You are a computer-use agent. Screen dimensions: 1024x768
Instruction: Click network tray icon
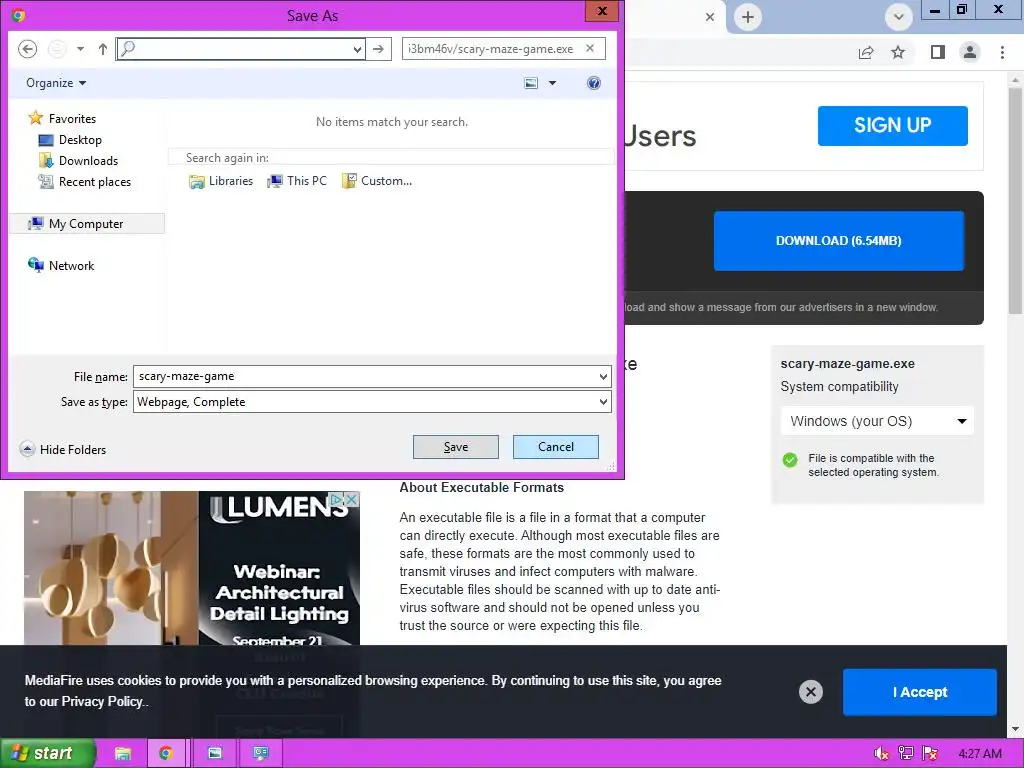pos(906,754)
